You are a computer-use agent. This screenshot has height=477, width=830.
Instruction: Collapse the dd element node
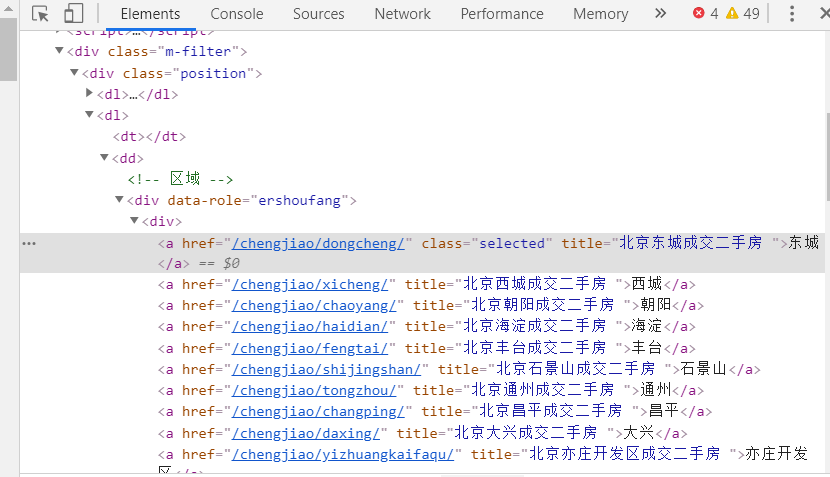pos(104,157)
